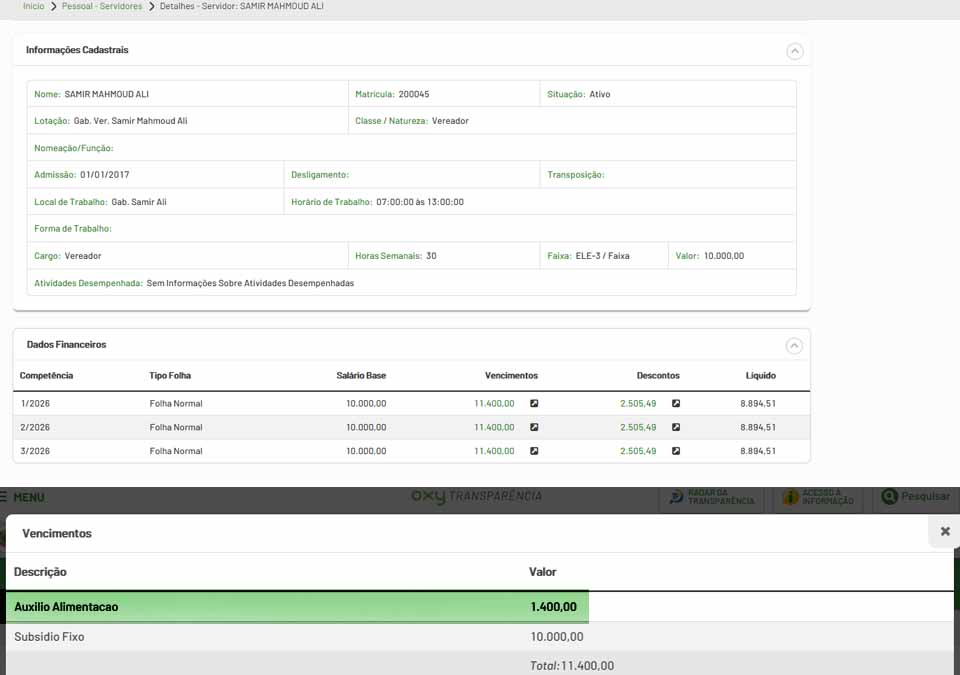The image size is (960, 675).
Task: Collapse the Informações Cadastrais panel
Action: [x=794, y=51]
